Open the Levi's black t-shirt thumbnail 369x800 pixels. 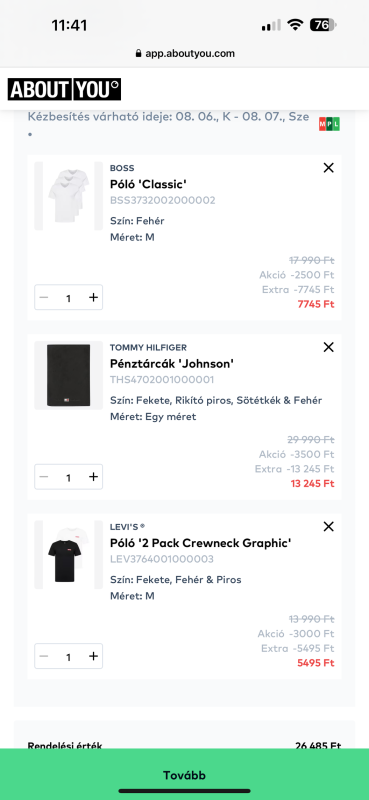[x=68, y=555]
